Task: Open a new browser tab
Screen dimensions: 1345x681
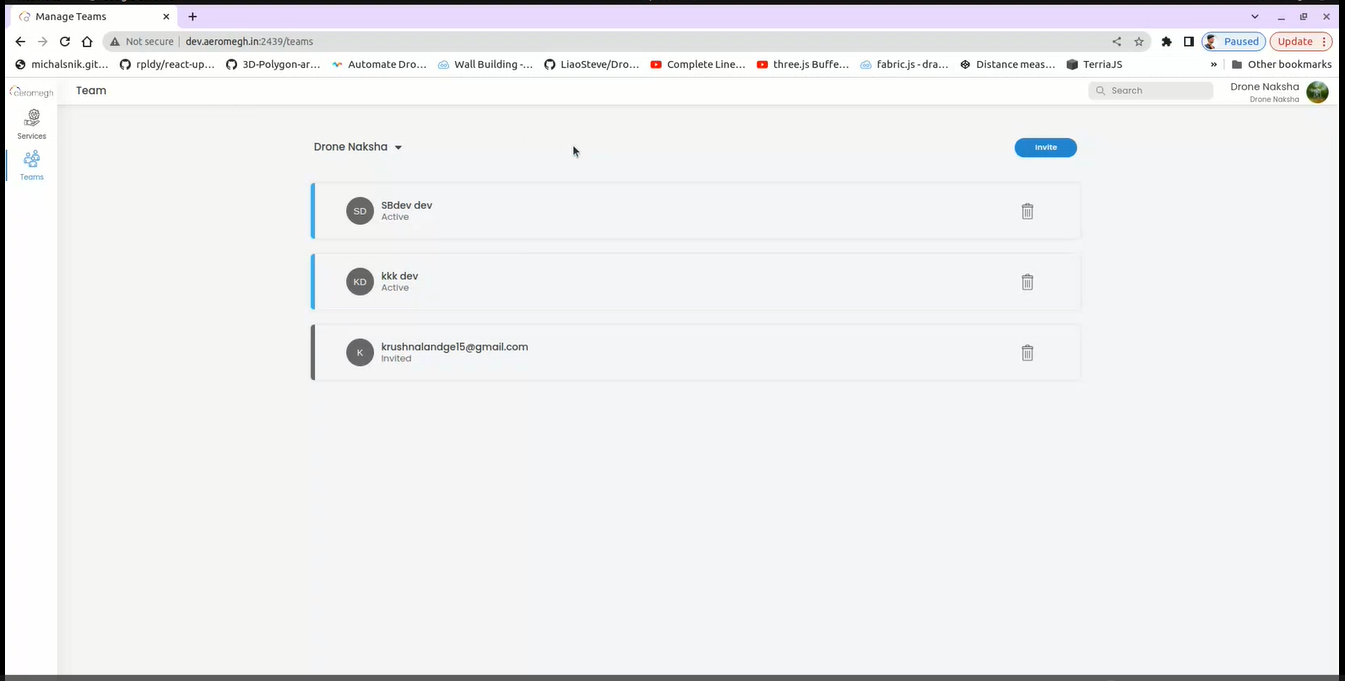Action: [x=193, y=17]
